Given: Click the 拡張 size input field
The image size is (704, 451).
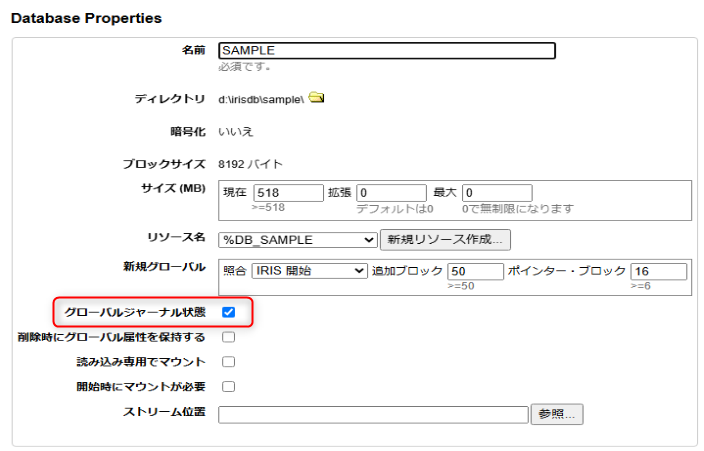Looking at the screenshot, I should [391, 193].
